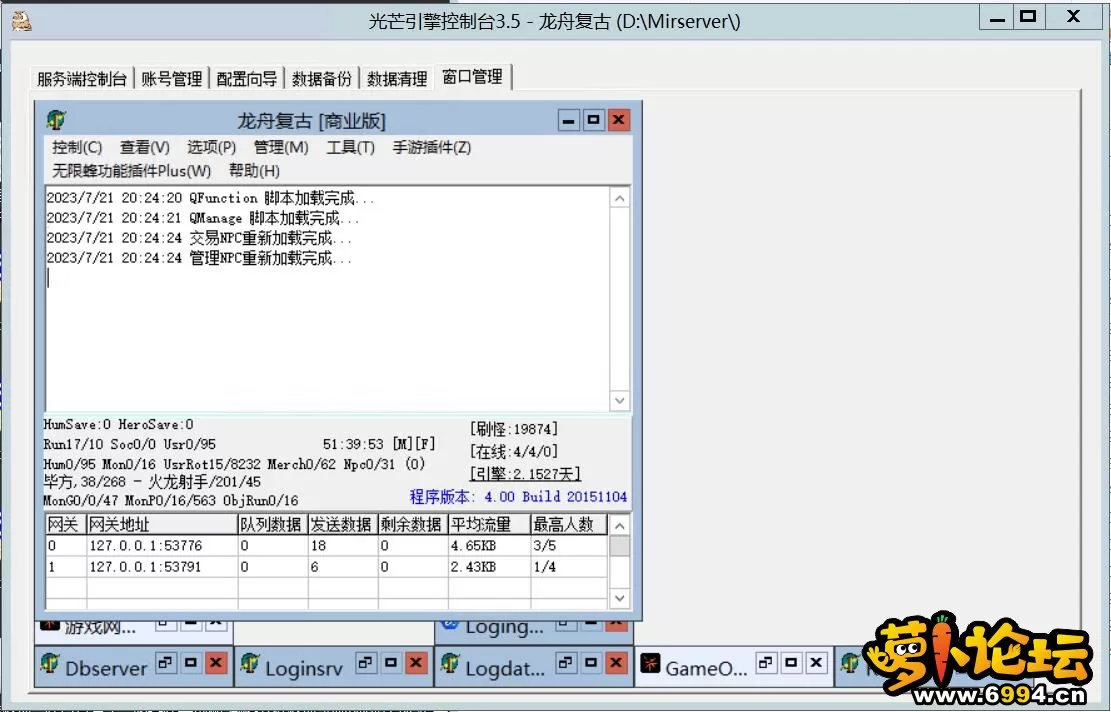
Task: Open the 手游插件(Z) menu
Action: (x=432, y=147)
